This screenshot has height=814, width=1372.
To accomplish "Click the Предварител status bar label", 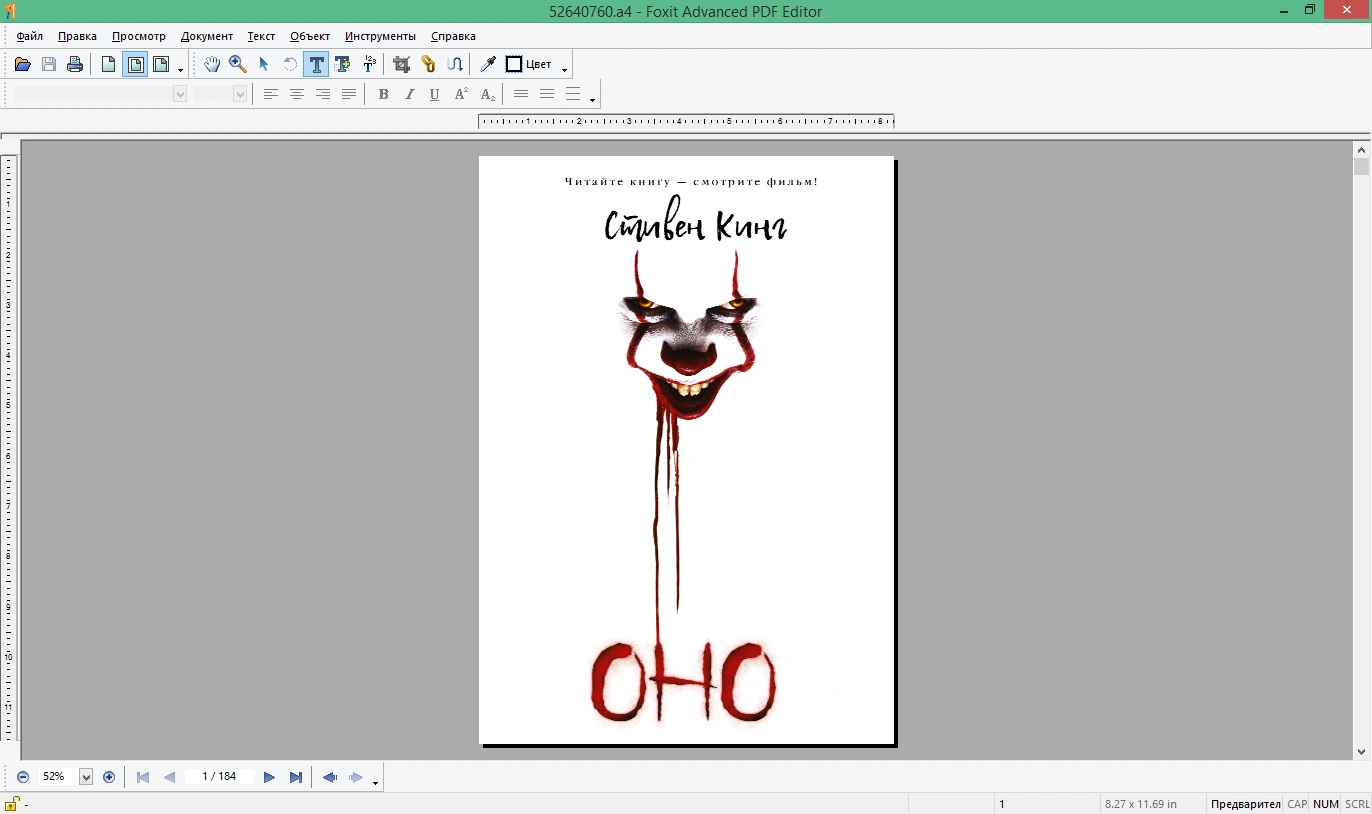I will click(1245, 804).
